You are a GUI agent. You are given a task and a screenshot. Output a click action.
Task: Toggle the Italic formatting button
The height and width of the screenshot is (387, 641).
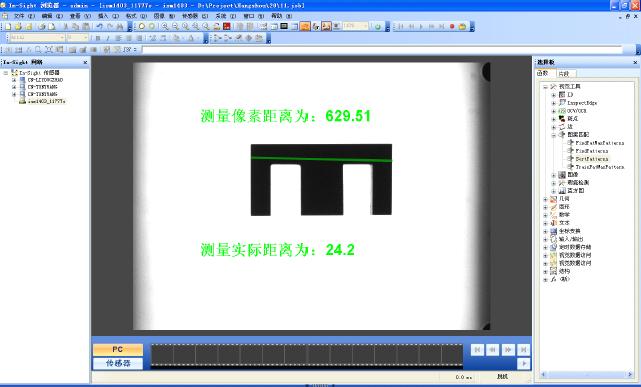click(108, 38)
